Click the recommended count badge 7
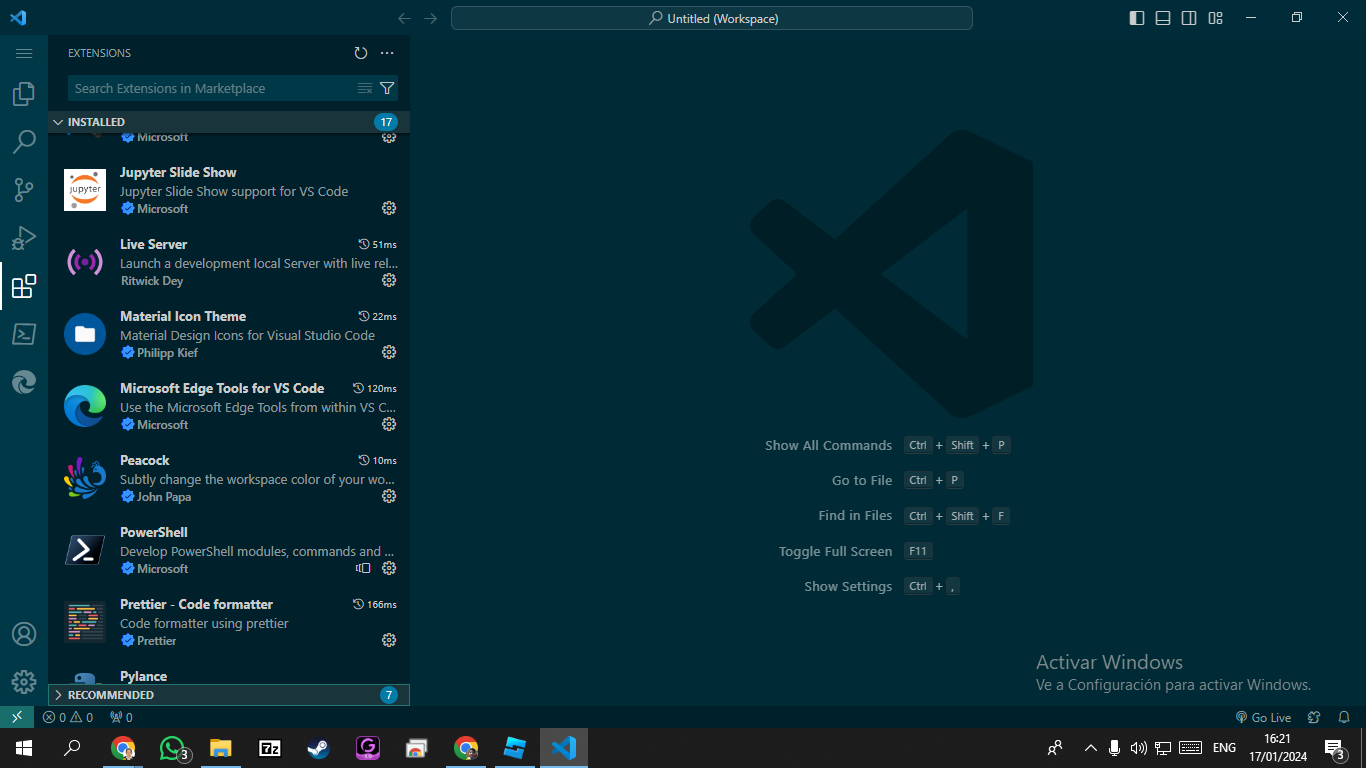Viewport: 1366px width, 768px height. [x=389, y=695]
